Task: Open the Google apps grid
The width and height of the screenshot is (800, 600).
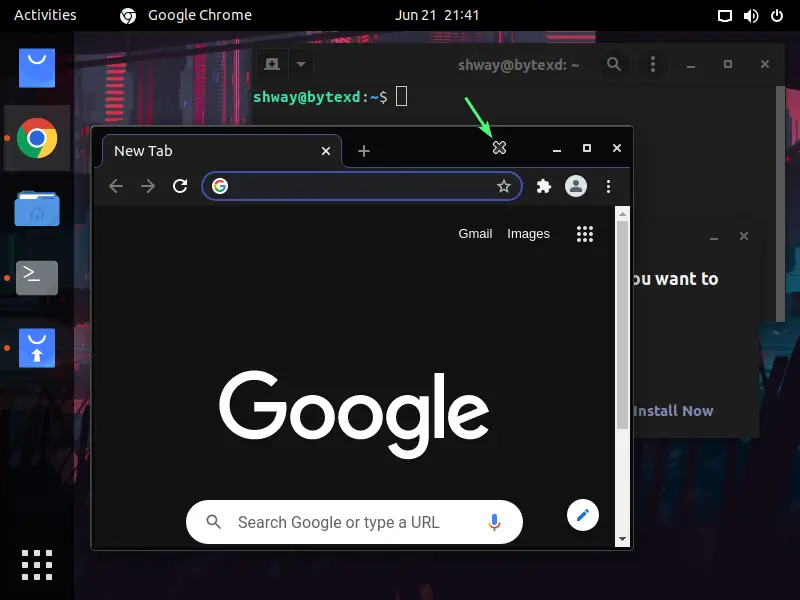Action: (585, 234)
